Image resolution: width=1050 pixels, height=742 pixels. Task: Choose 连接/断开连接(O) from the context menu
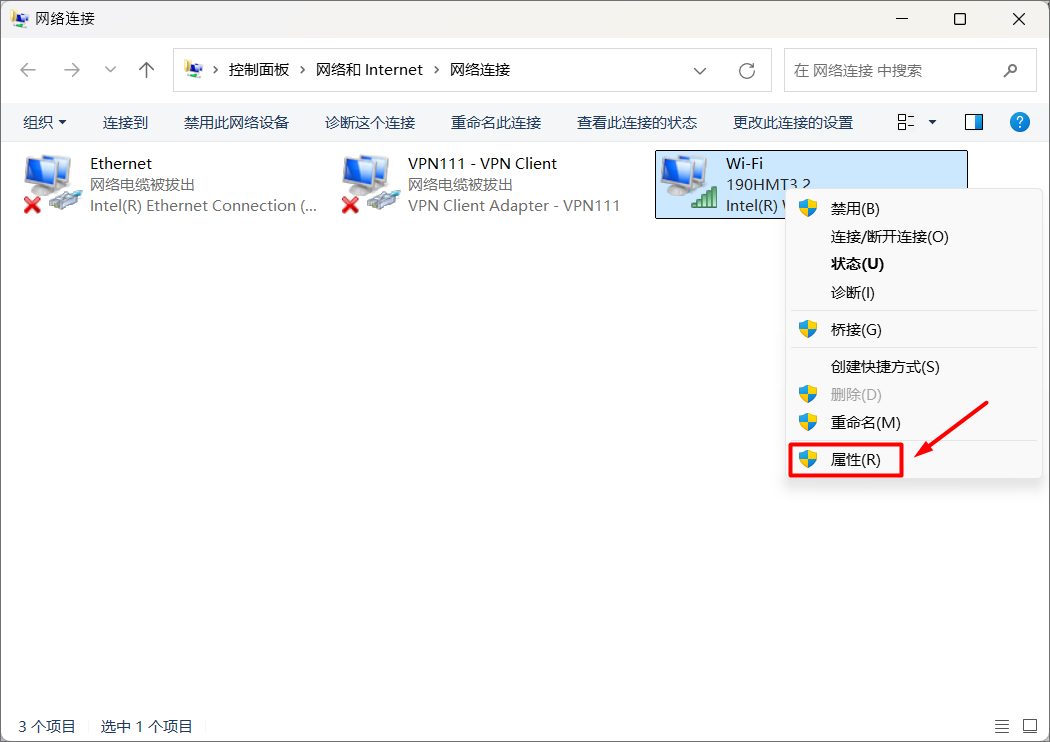point(913,236)
